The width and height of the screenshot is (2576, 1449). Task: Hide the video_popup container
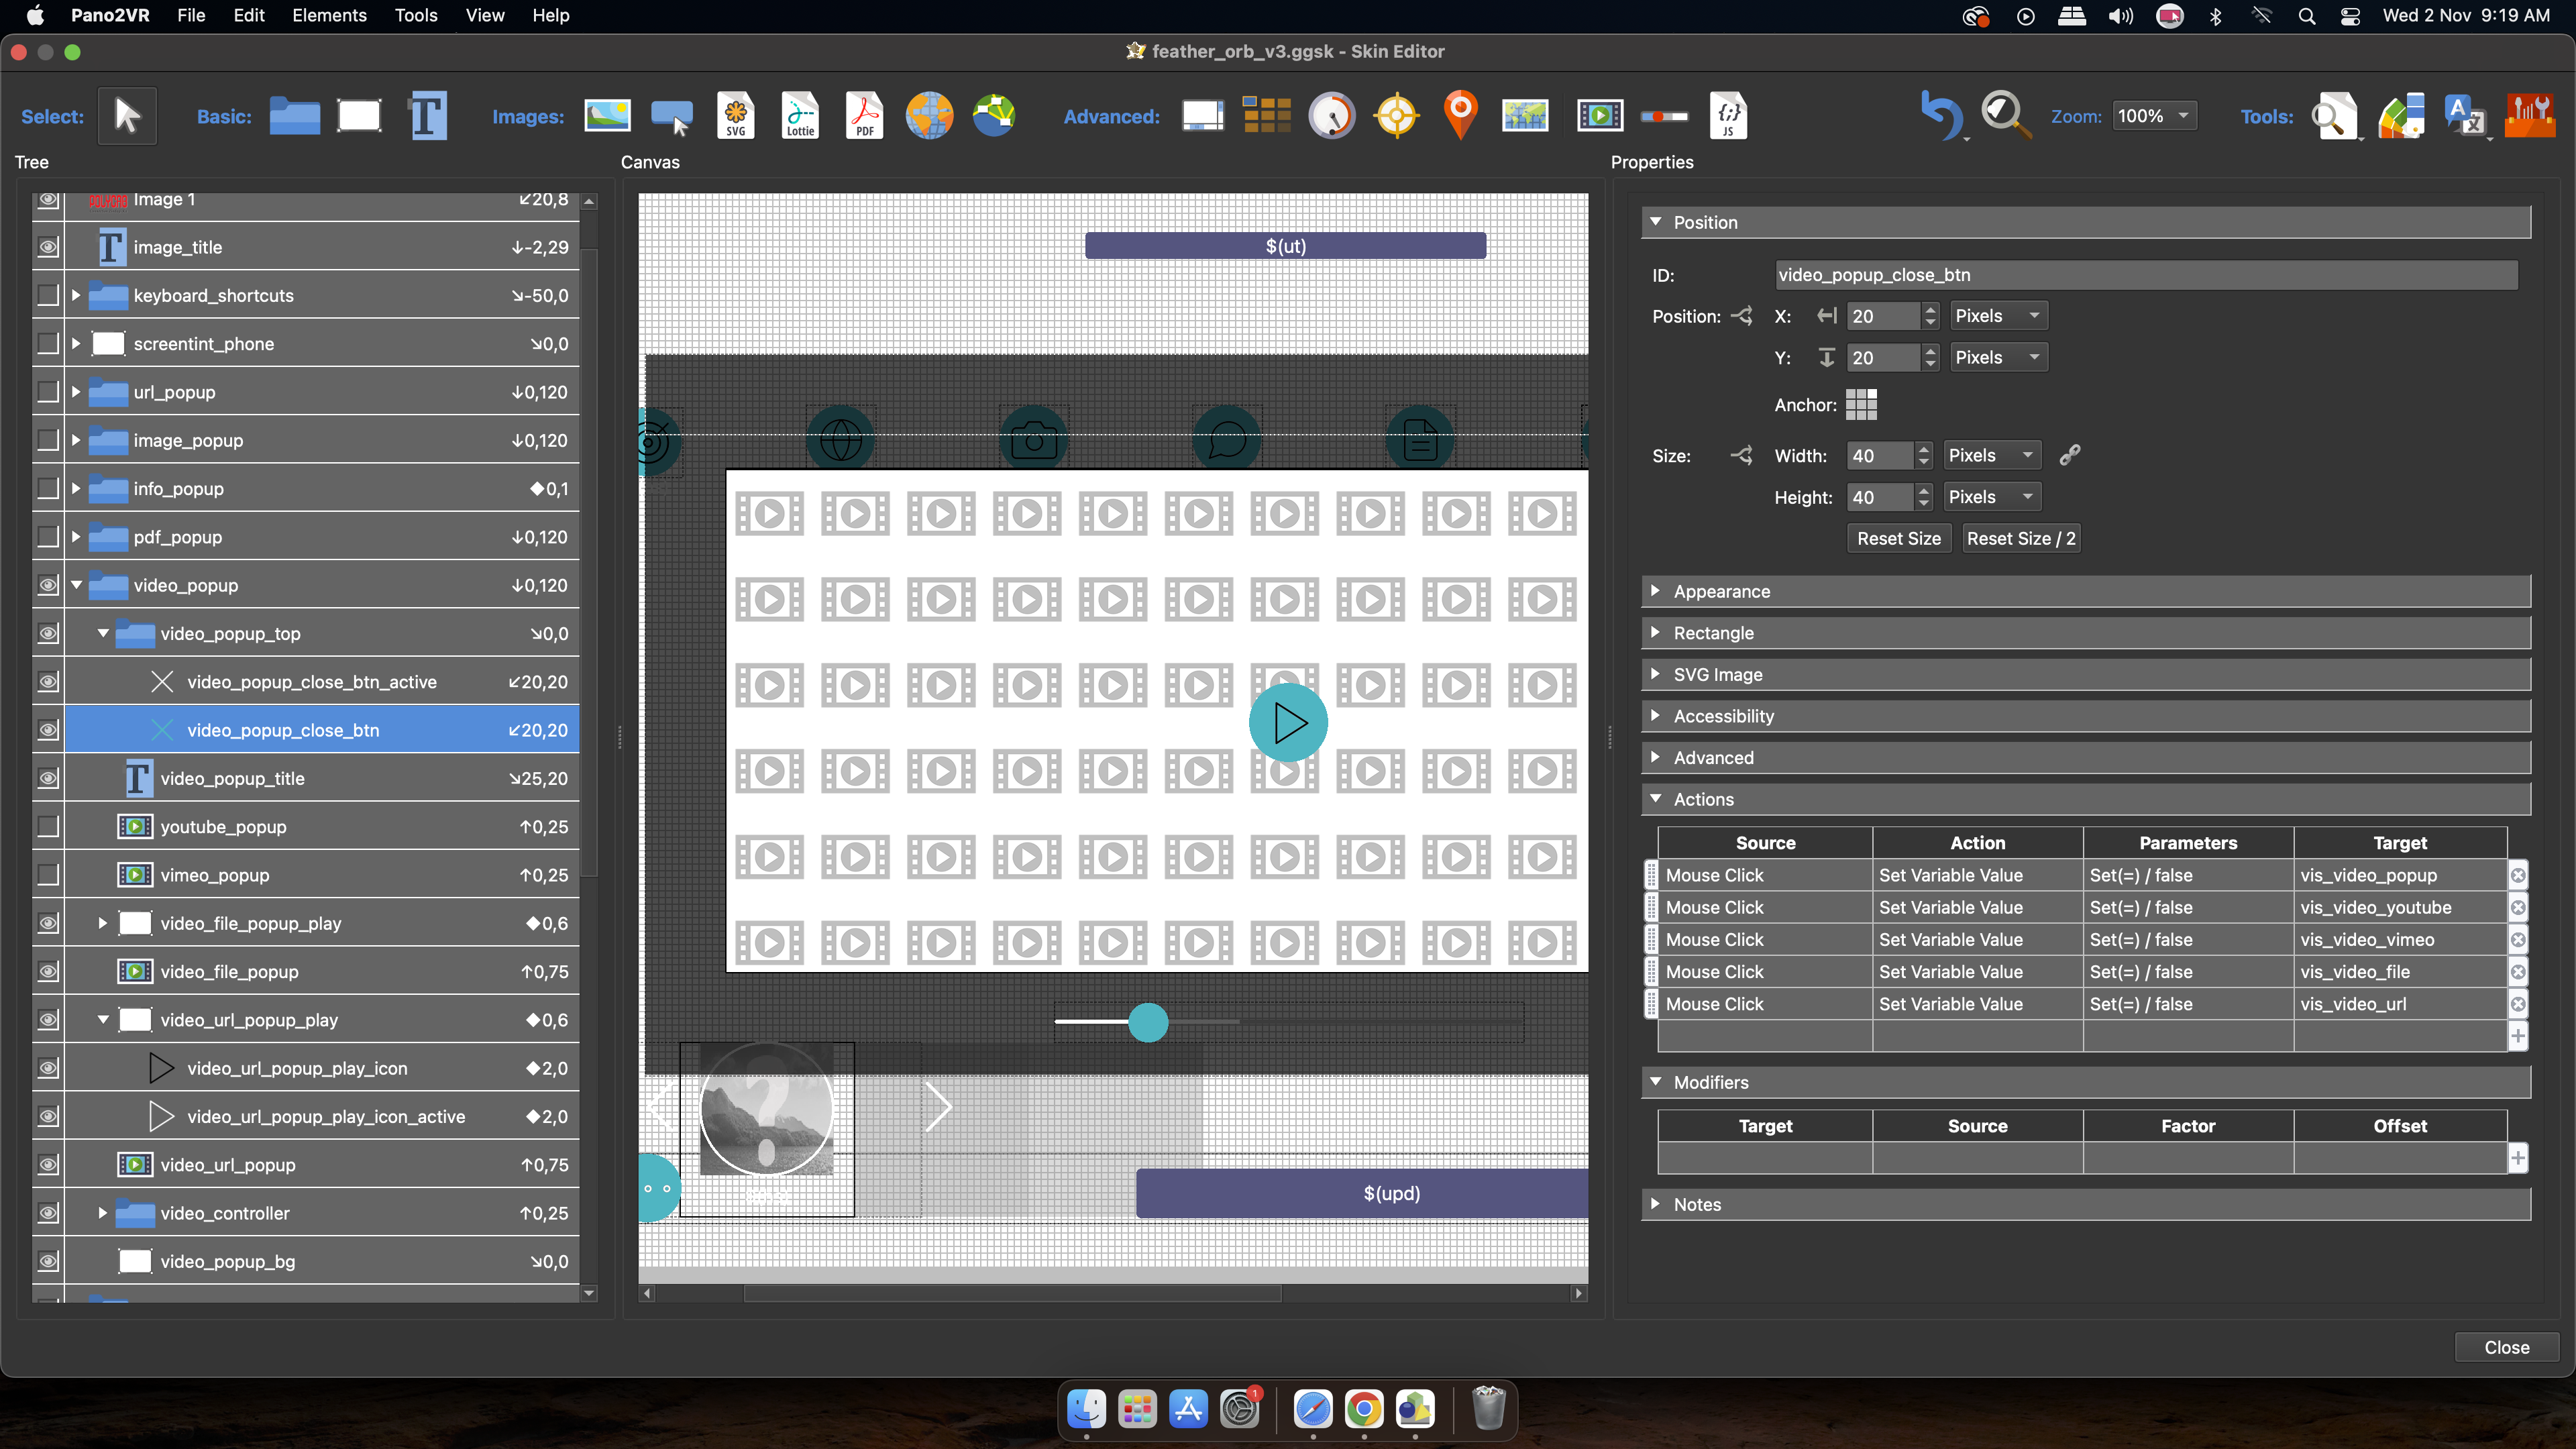tap(48, 585)
